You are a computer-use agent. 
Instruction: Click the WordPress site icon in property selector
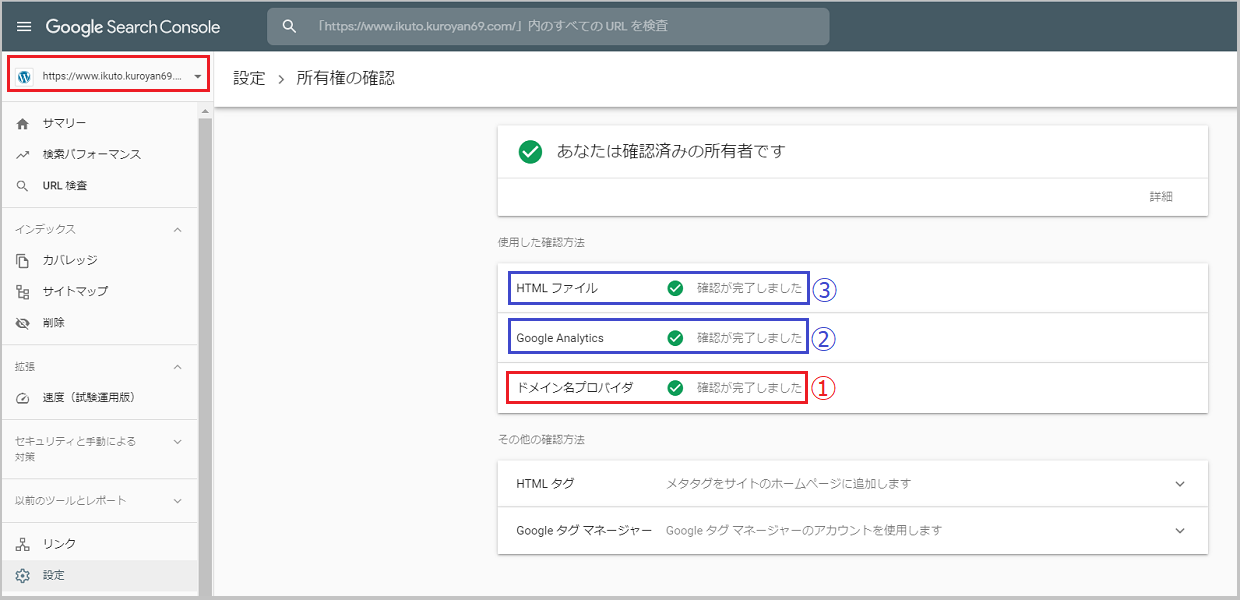(25, 76)
